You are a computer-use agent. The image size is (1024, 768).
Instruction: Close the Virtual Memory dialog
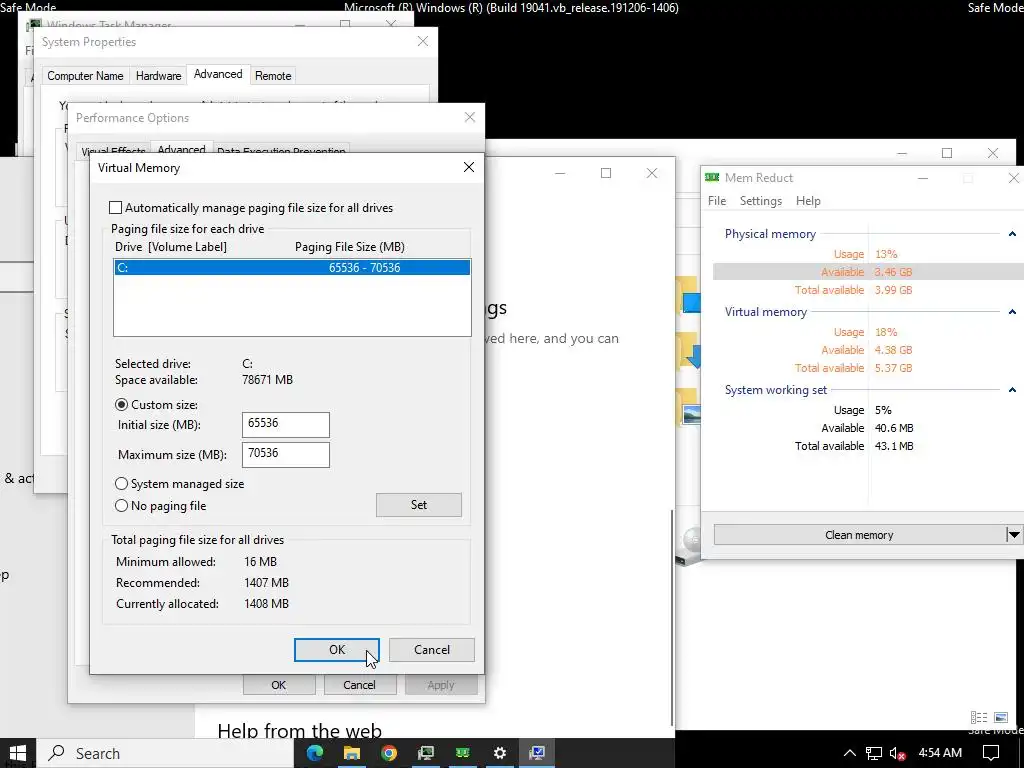(x=468, y=168)
